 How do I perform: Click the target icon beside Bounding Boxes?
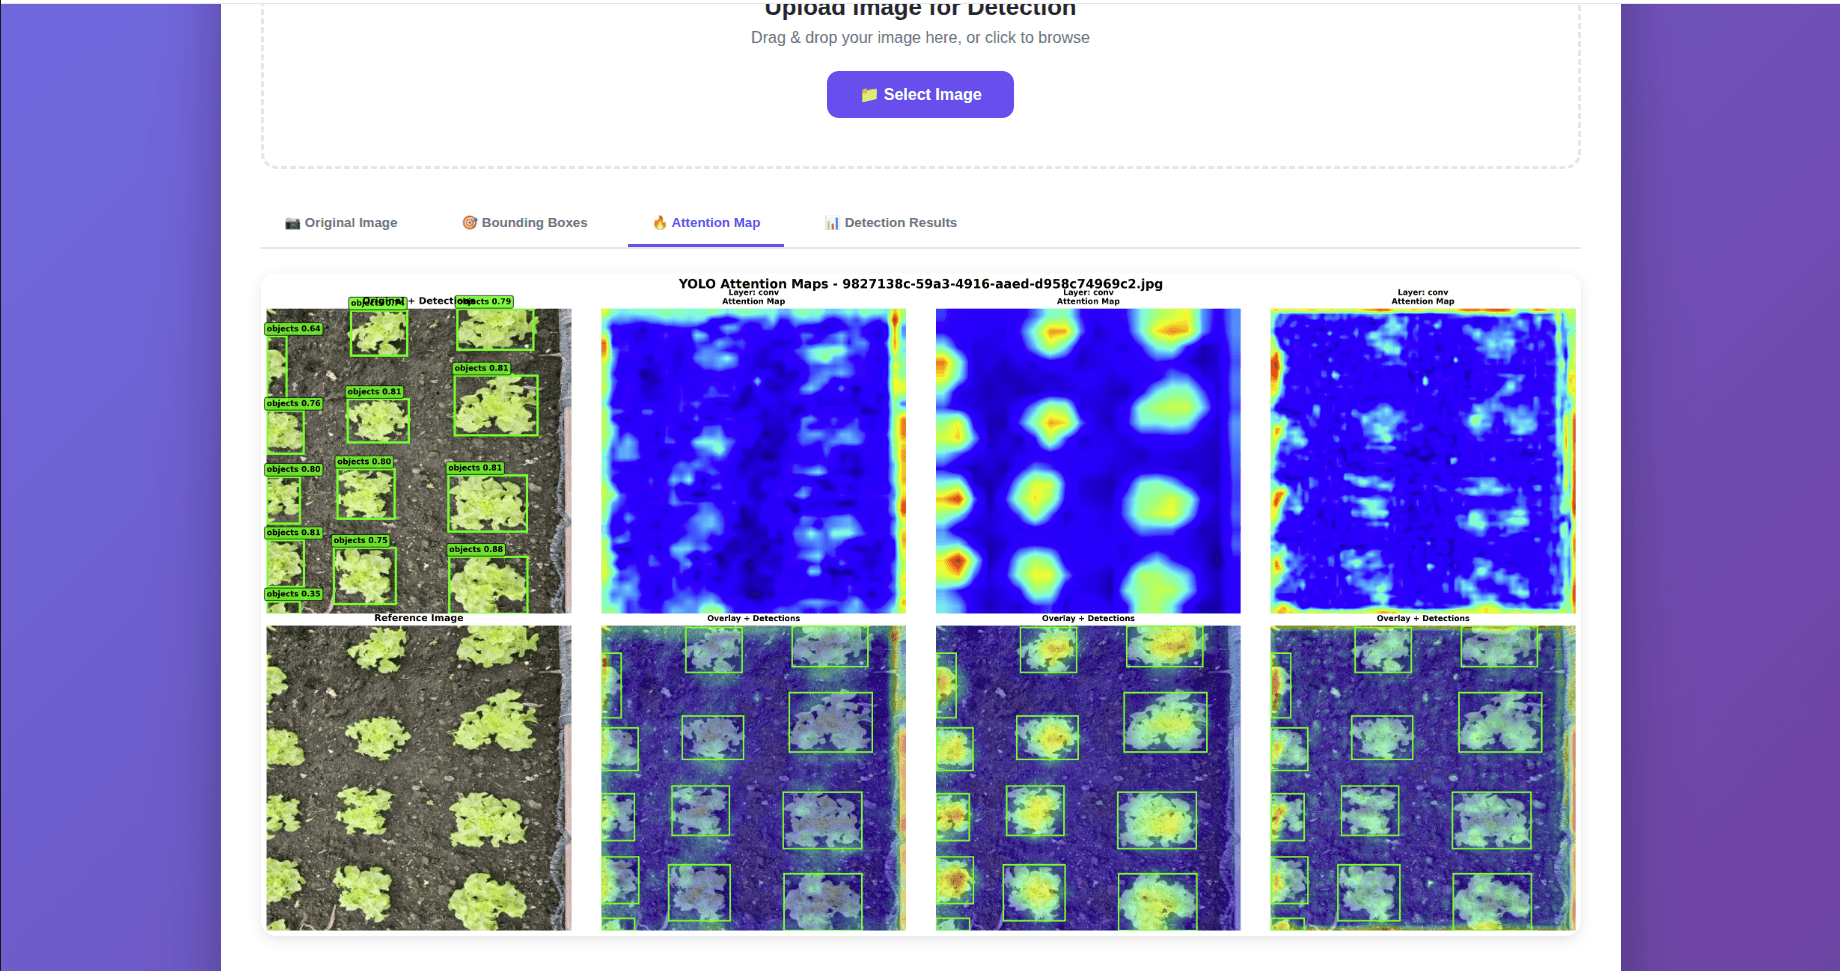click(x=469, y=222)
